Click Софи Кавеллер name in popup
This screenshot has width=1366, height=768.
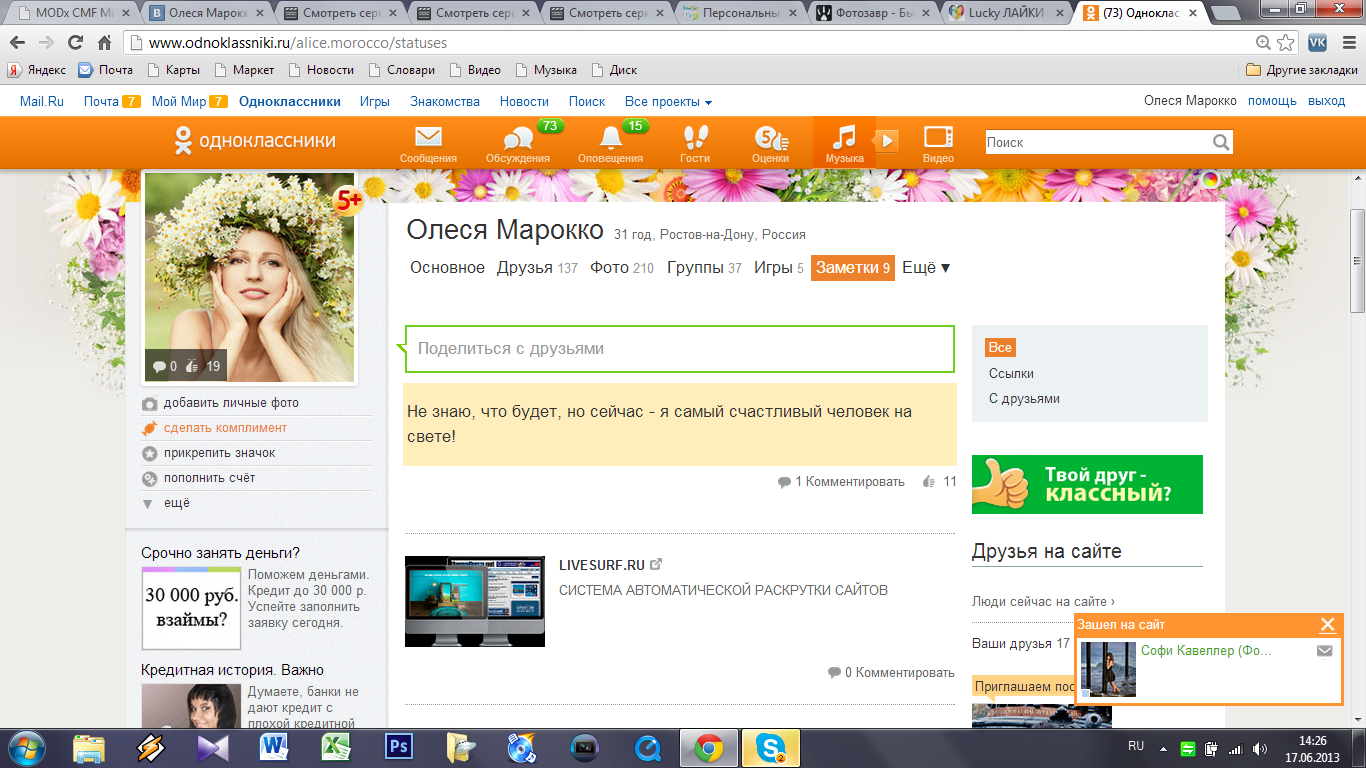(x=1206, y=650)
